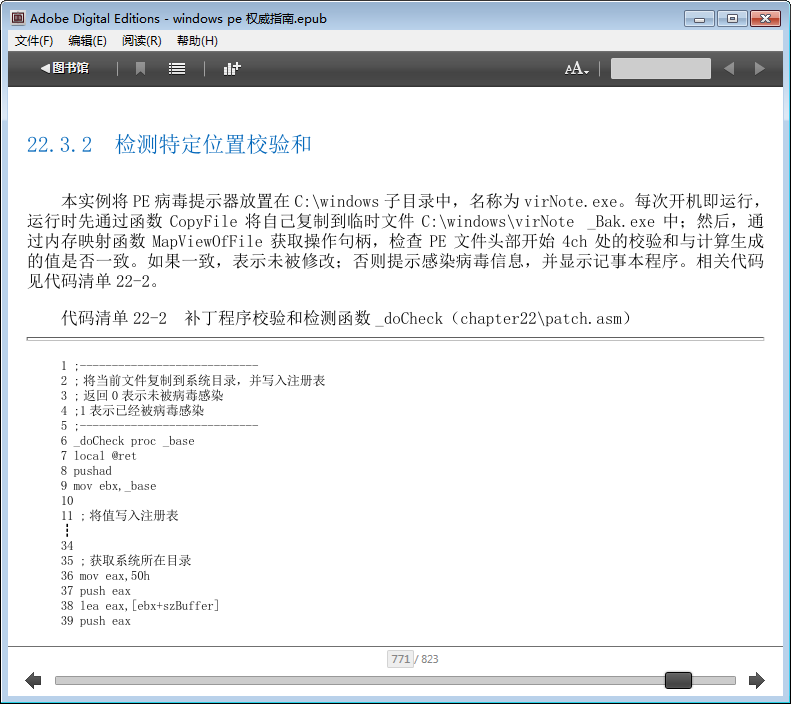Open the text size AA dropdown

click(577, 69)
